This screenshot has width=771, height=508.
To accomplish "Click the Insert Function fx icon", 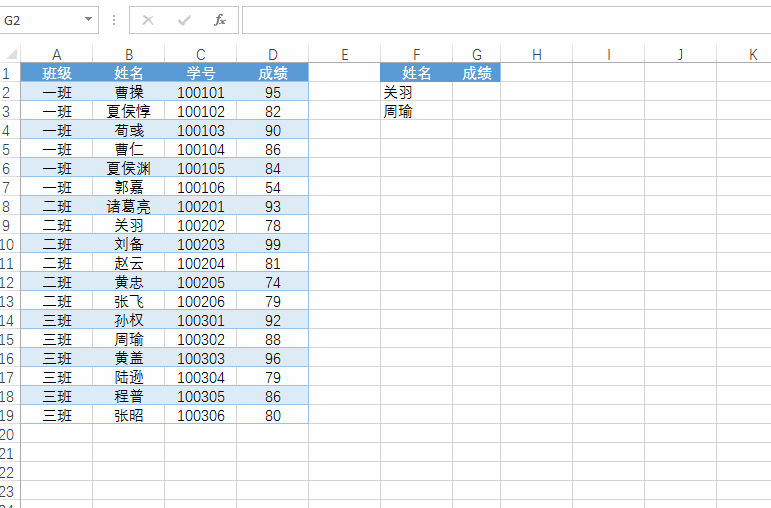I will (x=220, y=20).
